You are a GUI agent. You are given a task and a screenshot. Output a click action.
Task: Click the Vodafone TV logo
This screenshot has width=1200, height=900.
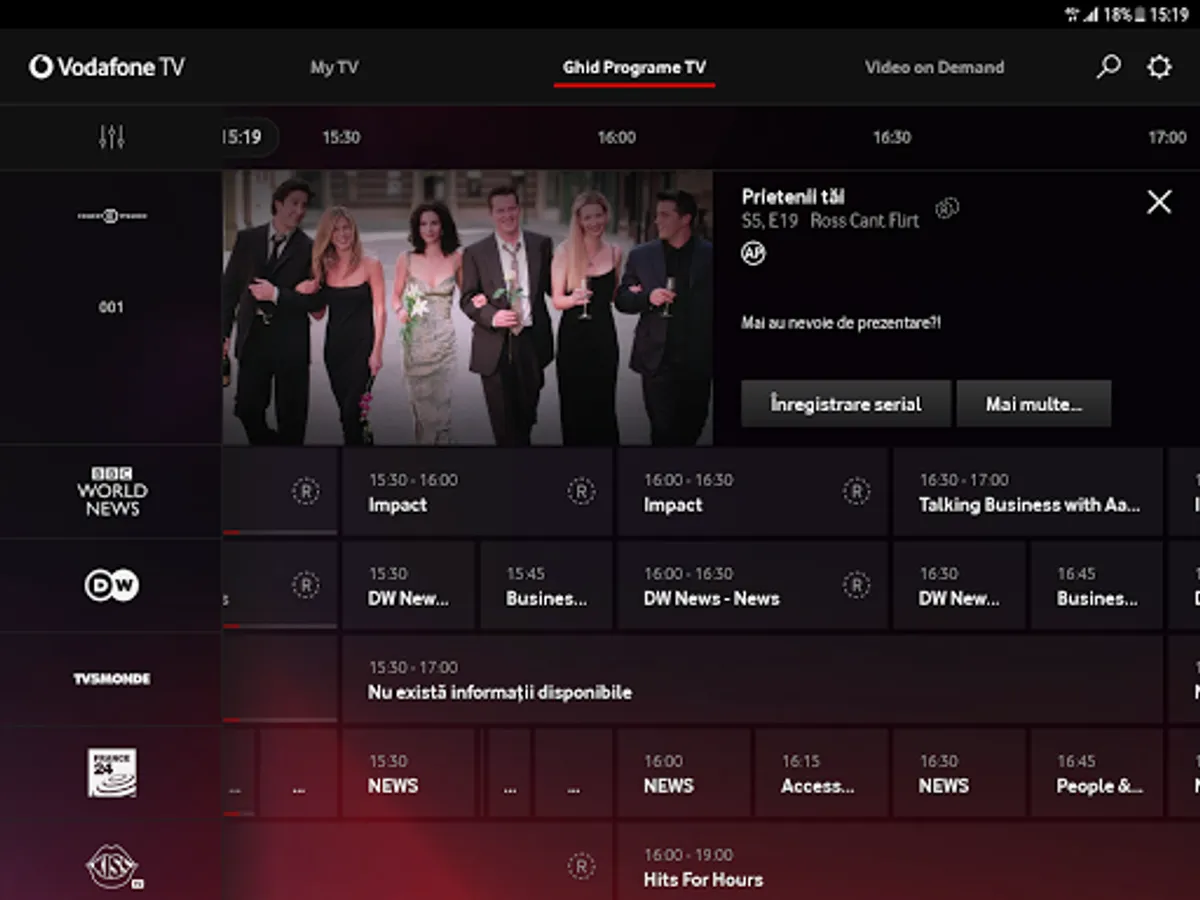[x=107, y=67]
